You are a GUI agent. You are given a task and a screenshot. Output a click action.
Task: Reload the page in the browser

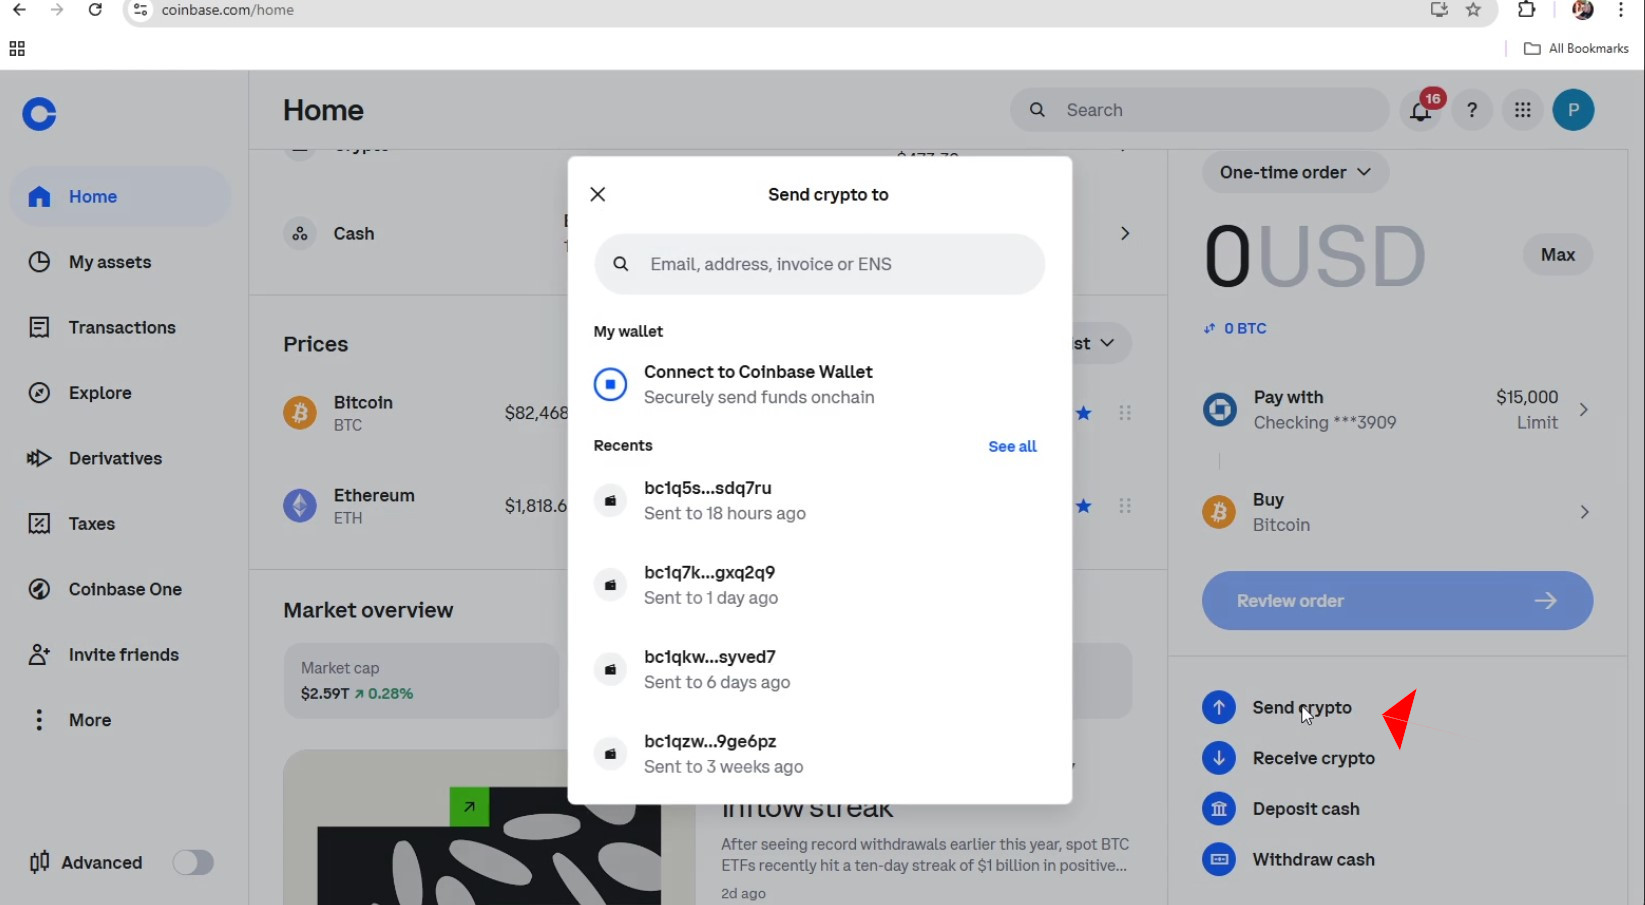click(x=95, y=10)
